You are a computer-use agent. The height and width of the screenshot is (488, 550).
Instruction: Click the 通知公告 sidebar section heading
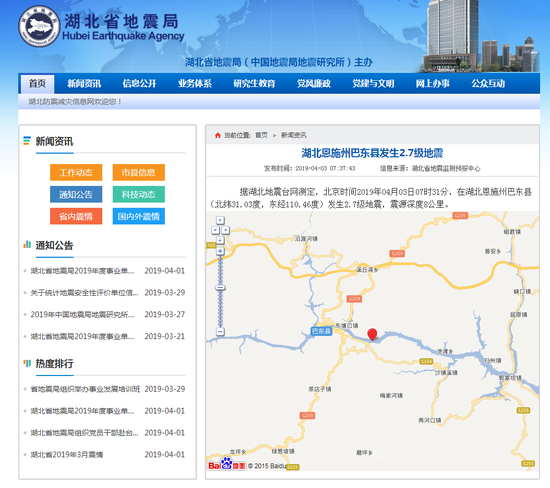54,245
